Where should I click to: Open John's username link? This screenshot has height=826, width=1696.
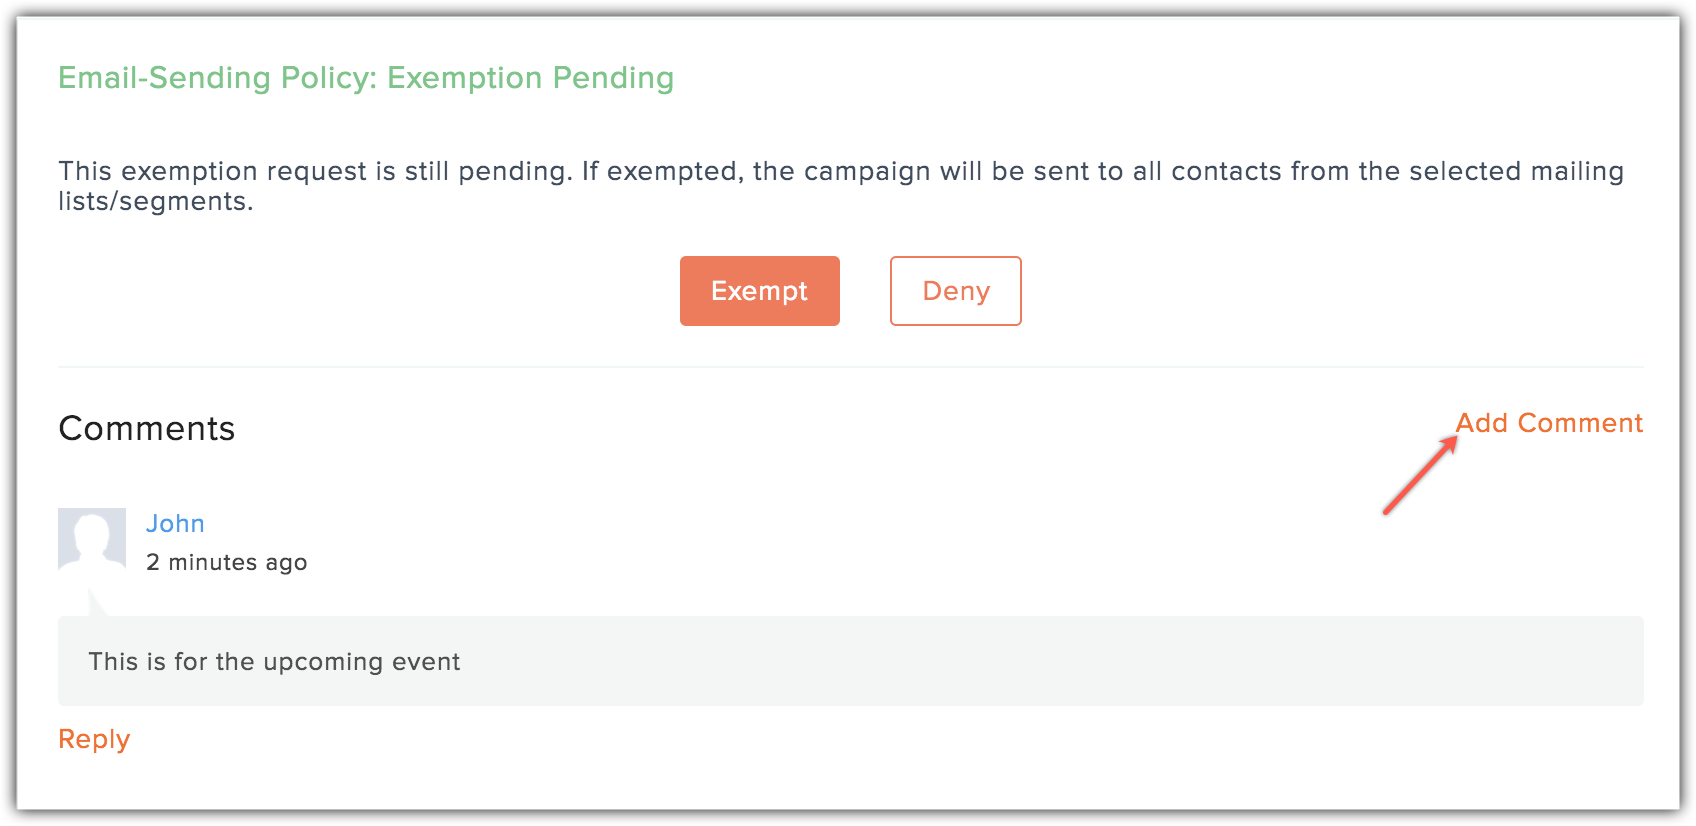click(x=175, y=523)
